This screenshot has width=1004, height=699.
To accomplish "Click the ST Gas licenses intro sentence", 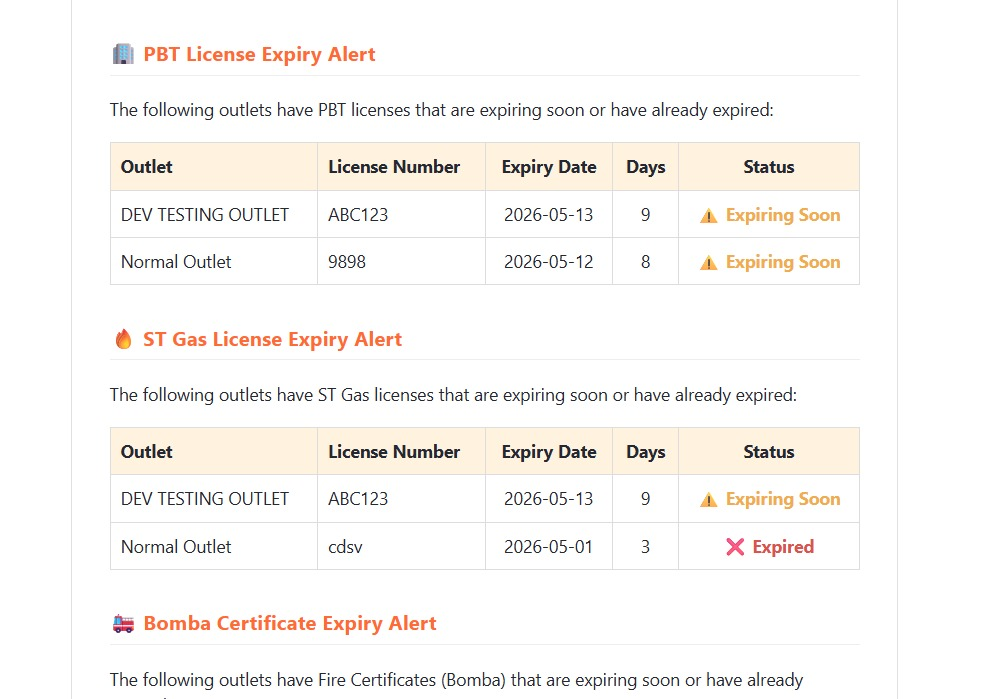I will [x=453, y=395].
